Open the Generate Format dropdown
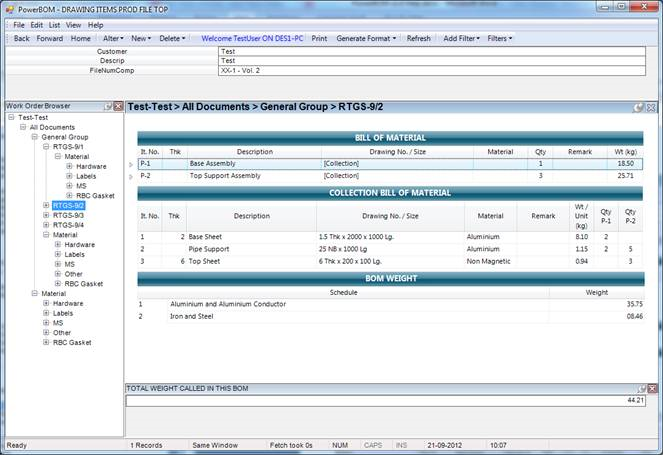663x455 pixels. click(366, 38)
